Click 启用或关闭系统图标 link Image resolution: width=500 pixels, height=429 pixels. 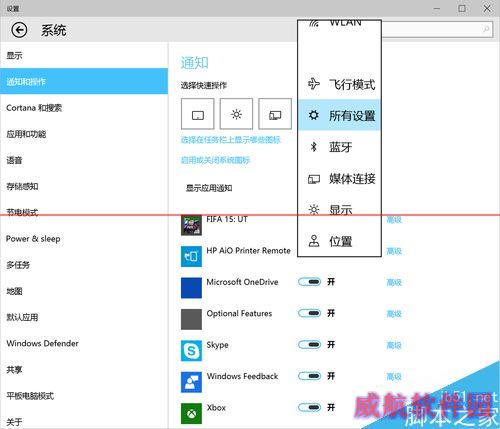(215, 160)
